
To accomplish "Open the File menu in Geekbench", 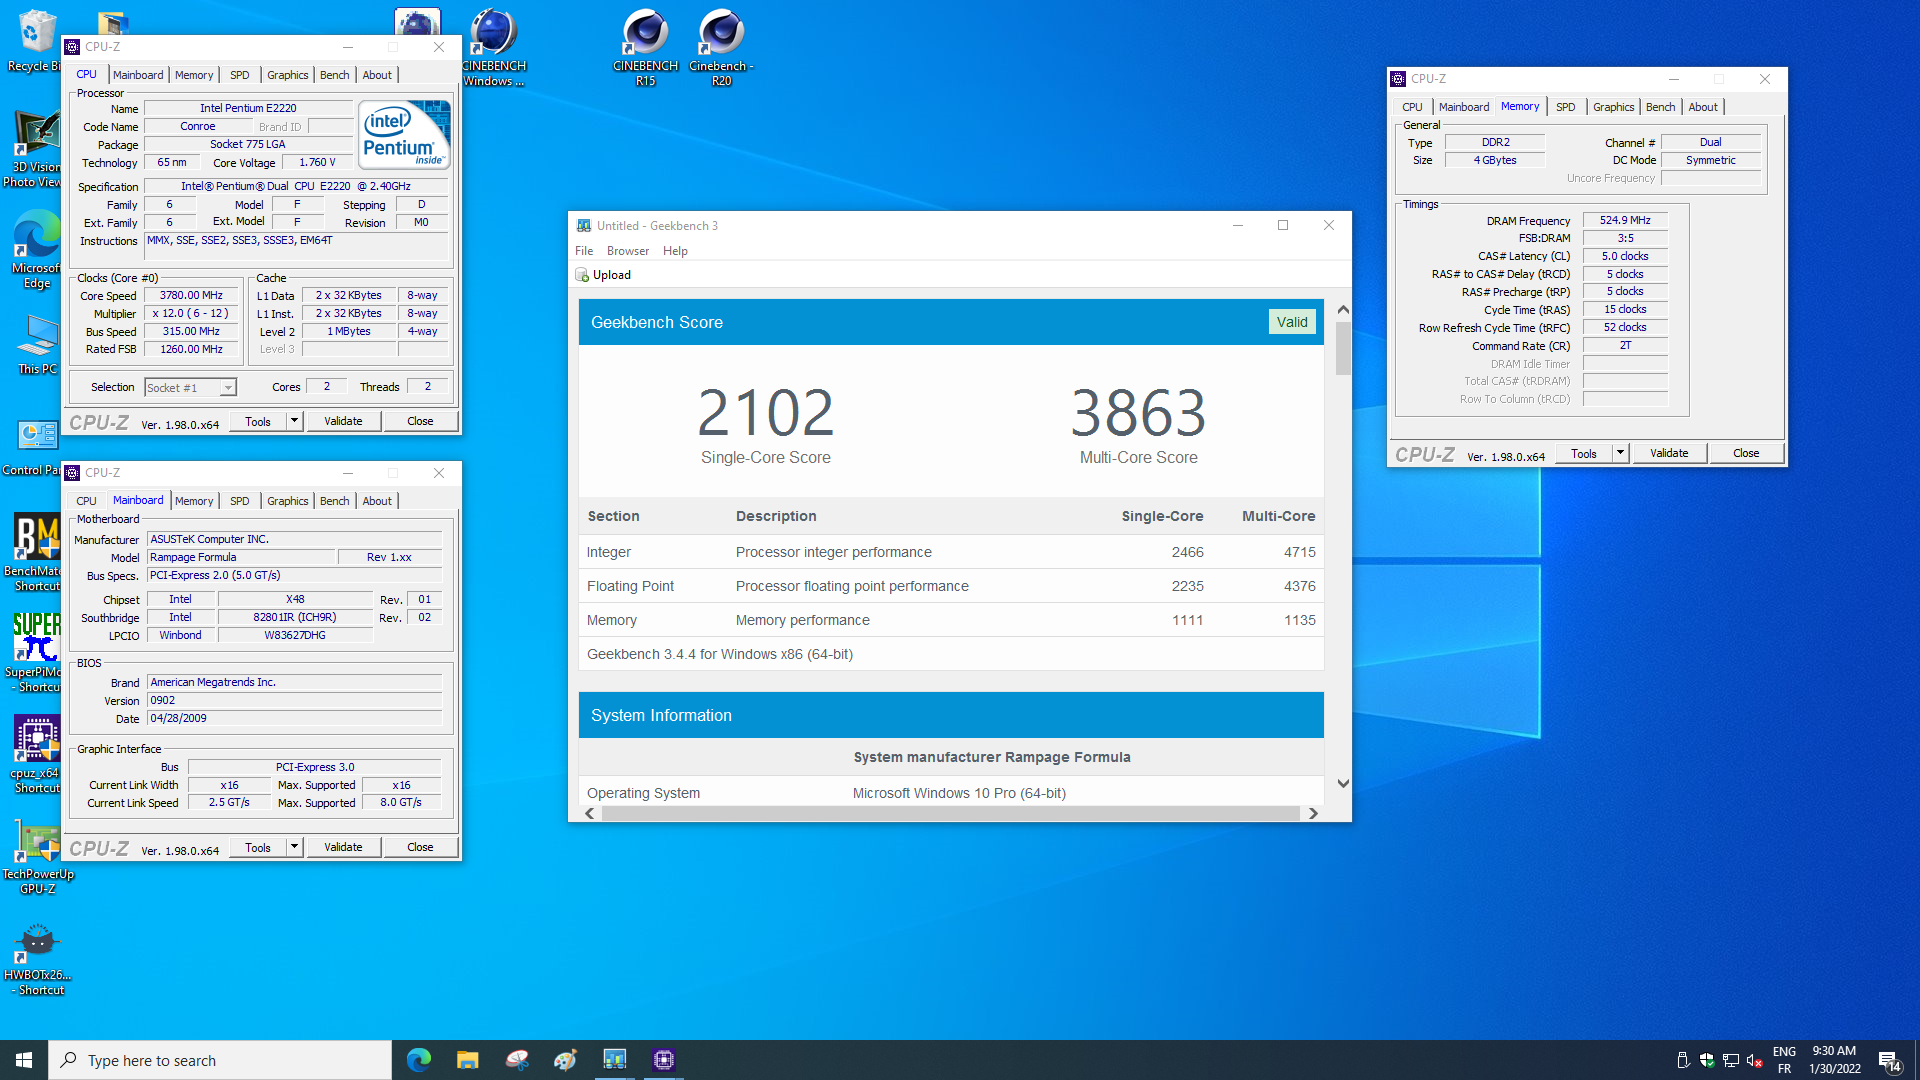I will click(x=584, y=251).
